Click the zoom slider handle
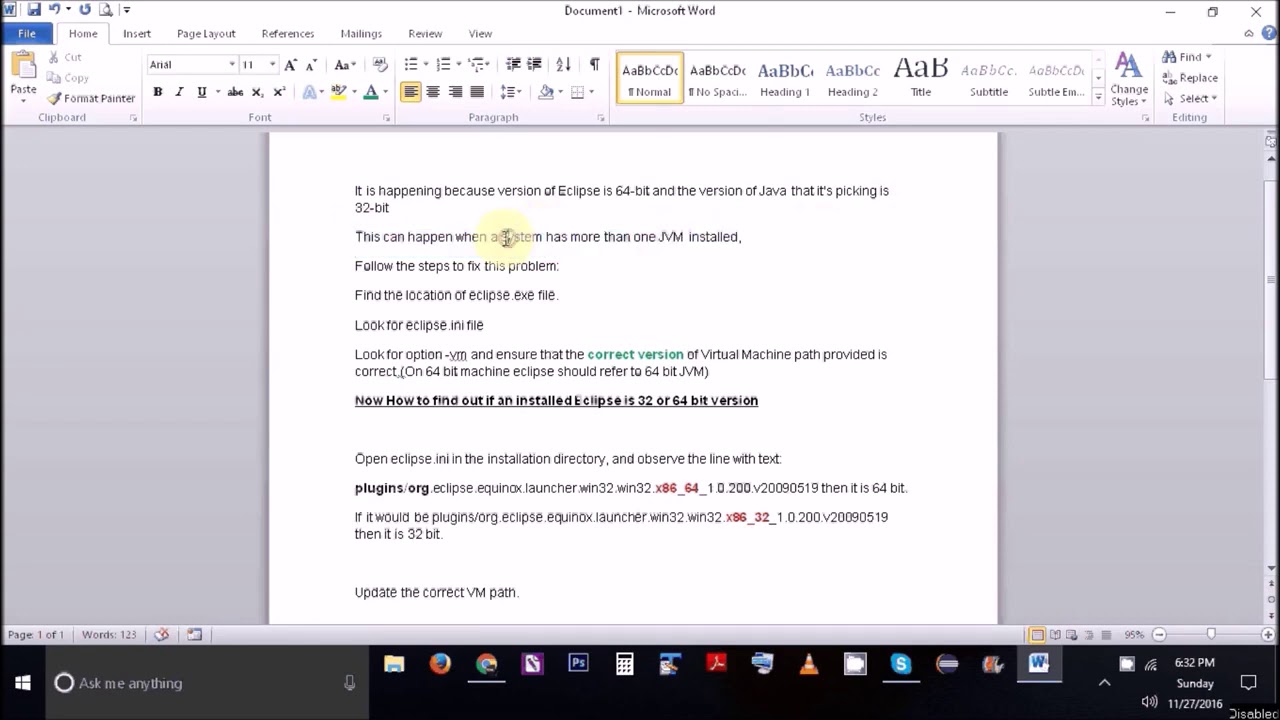The width and height of the screenshot is (1280, 720). point(1211,635)
